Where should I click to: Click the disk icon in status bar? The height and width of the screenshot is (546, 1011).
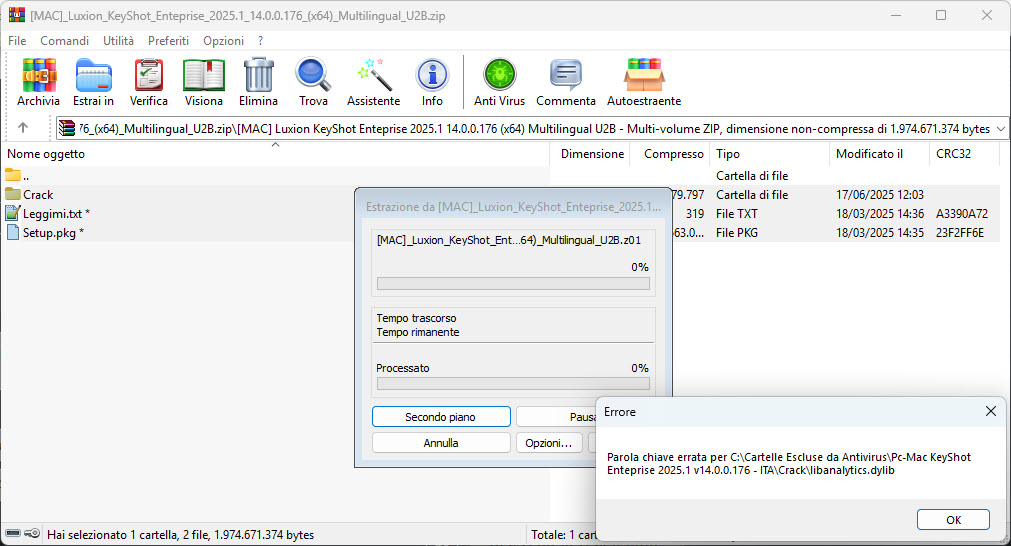13,534
